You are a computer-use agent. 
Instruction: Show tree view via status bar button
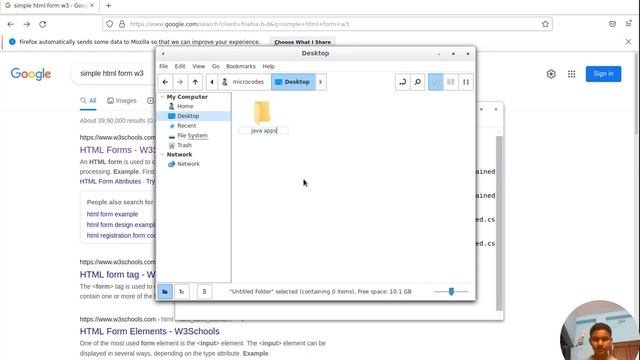coord(182,291)
